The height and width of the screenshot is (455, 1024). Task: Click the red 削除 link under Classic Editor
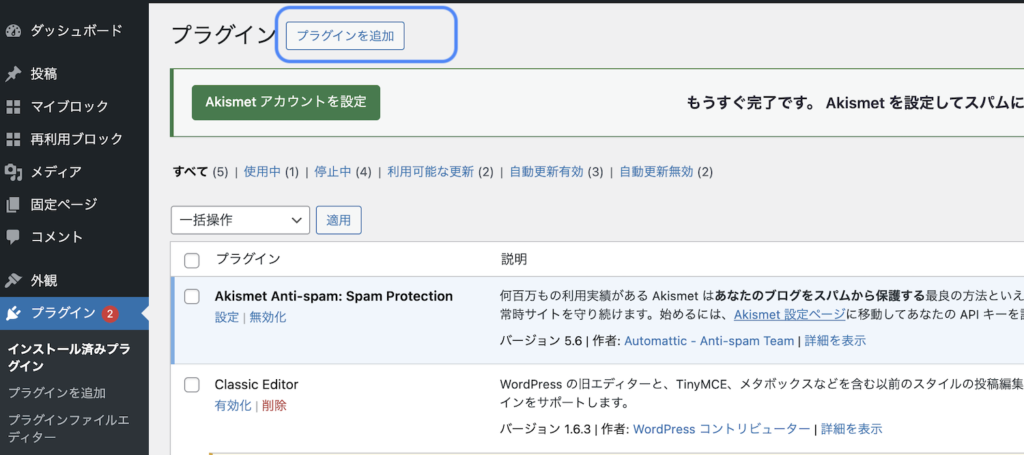click(274, 405)
